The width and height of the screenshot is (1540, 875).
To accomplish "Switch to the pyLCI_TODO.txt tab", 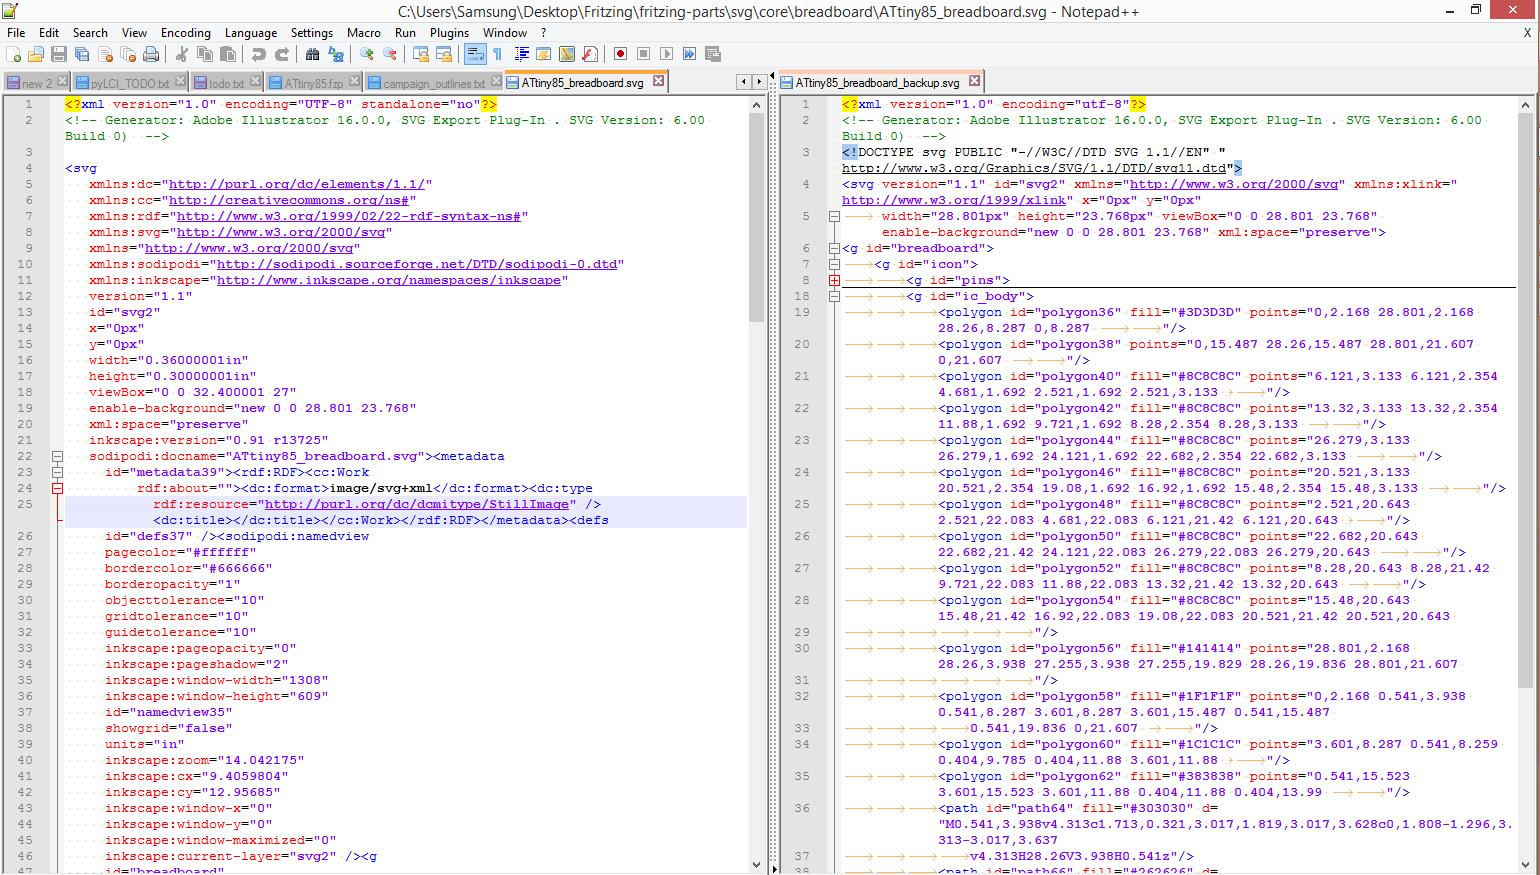I will pos(130,83).
